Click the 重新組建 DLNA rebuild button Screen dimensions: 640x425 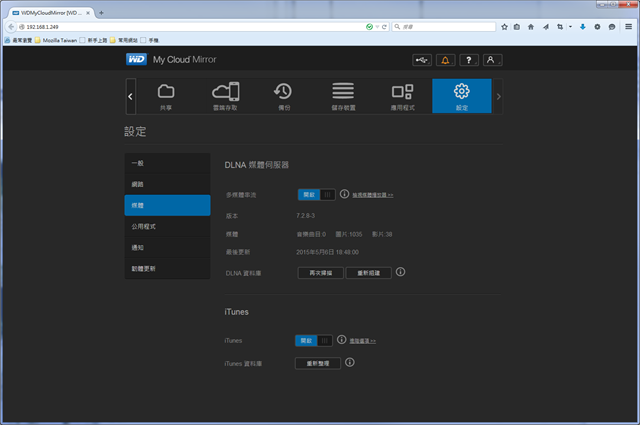[369, 273]
